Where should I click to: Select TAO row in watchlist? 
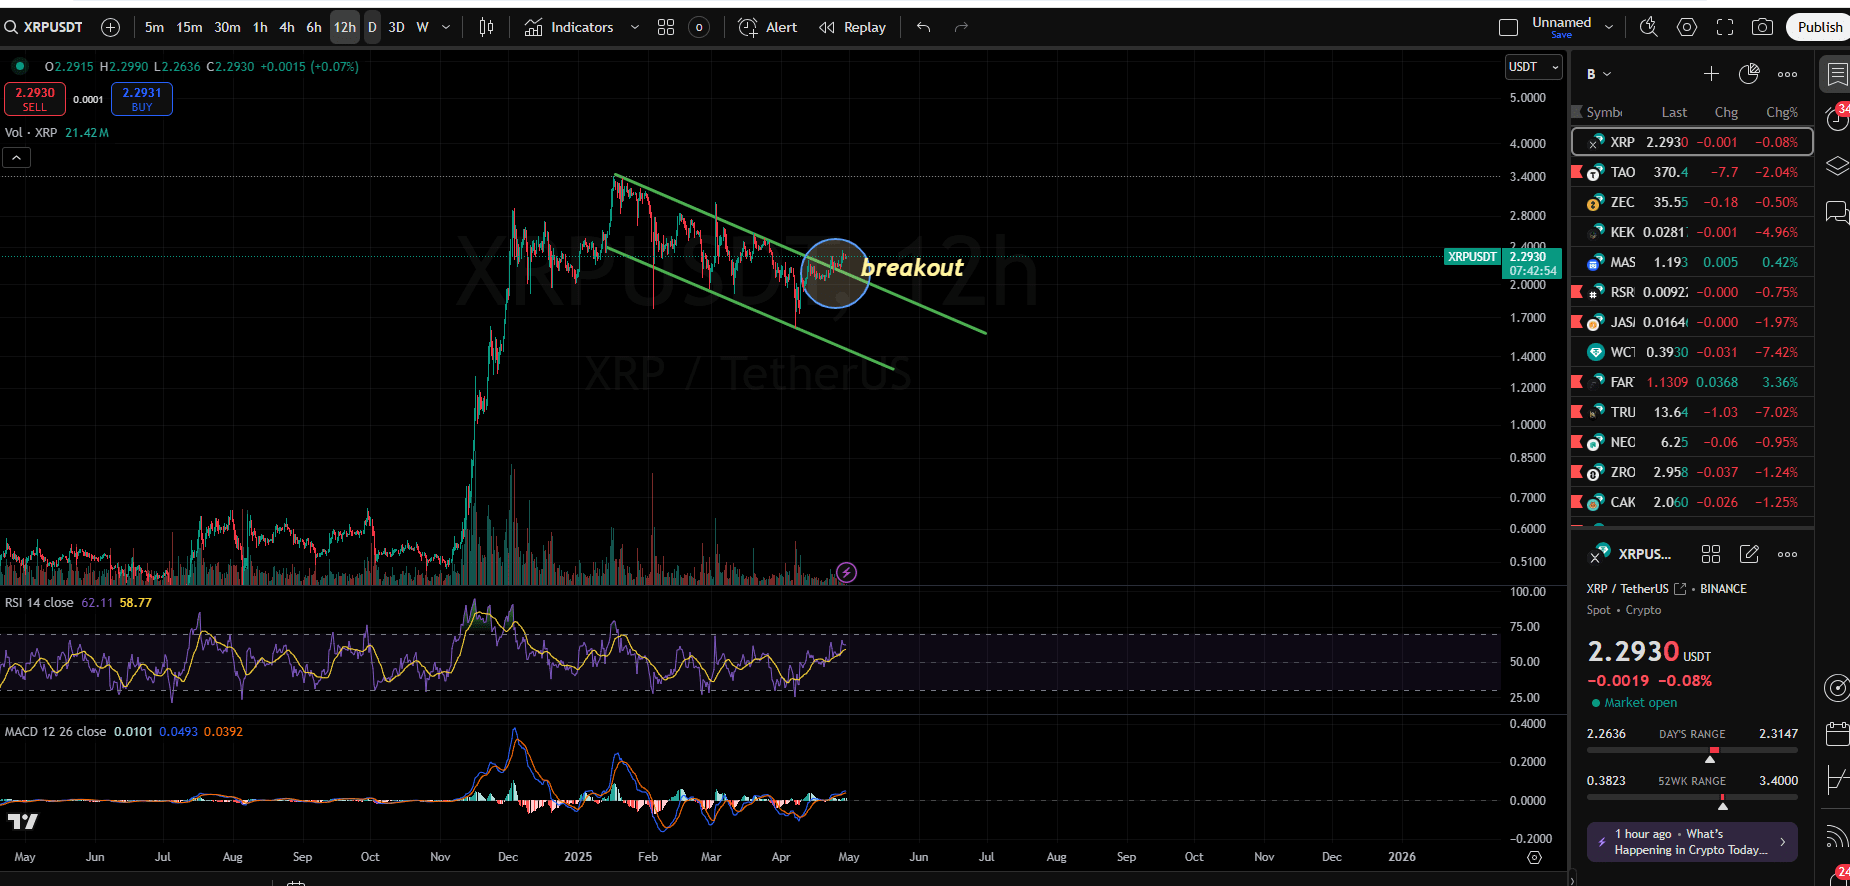[1692, 172]
